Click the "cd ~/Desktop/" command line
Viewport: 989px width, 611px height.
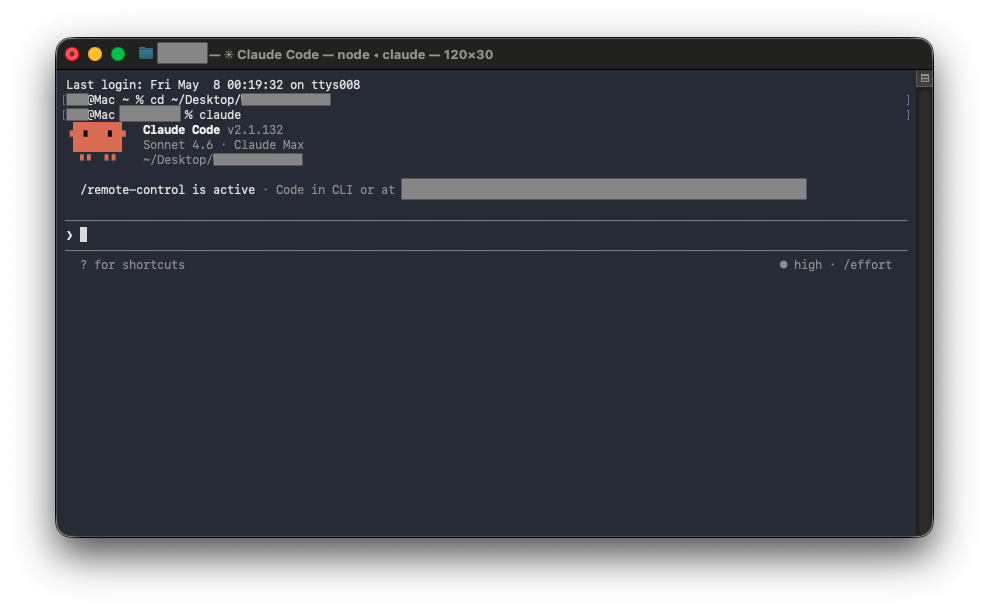[x=240, y=100]
